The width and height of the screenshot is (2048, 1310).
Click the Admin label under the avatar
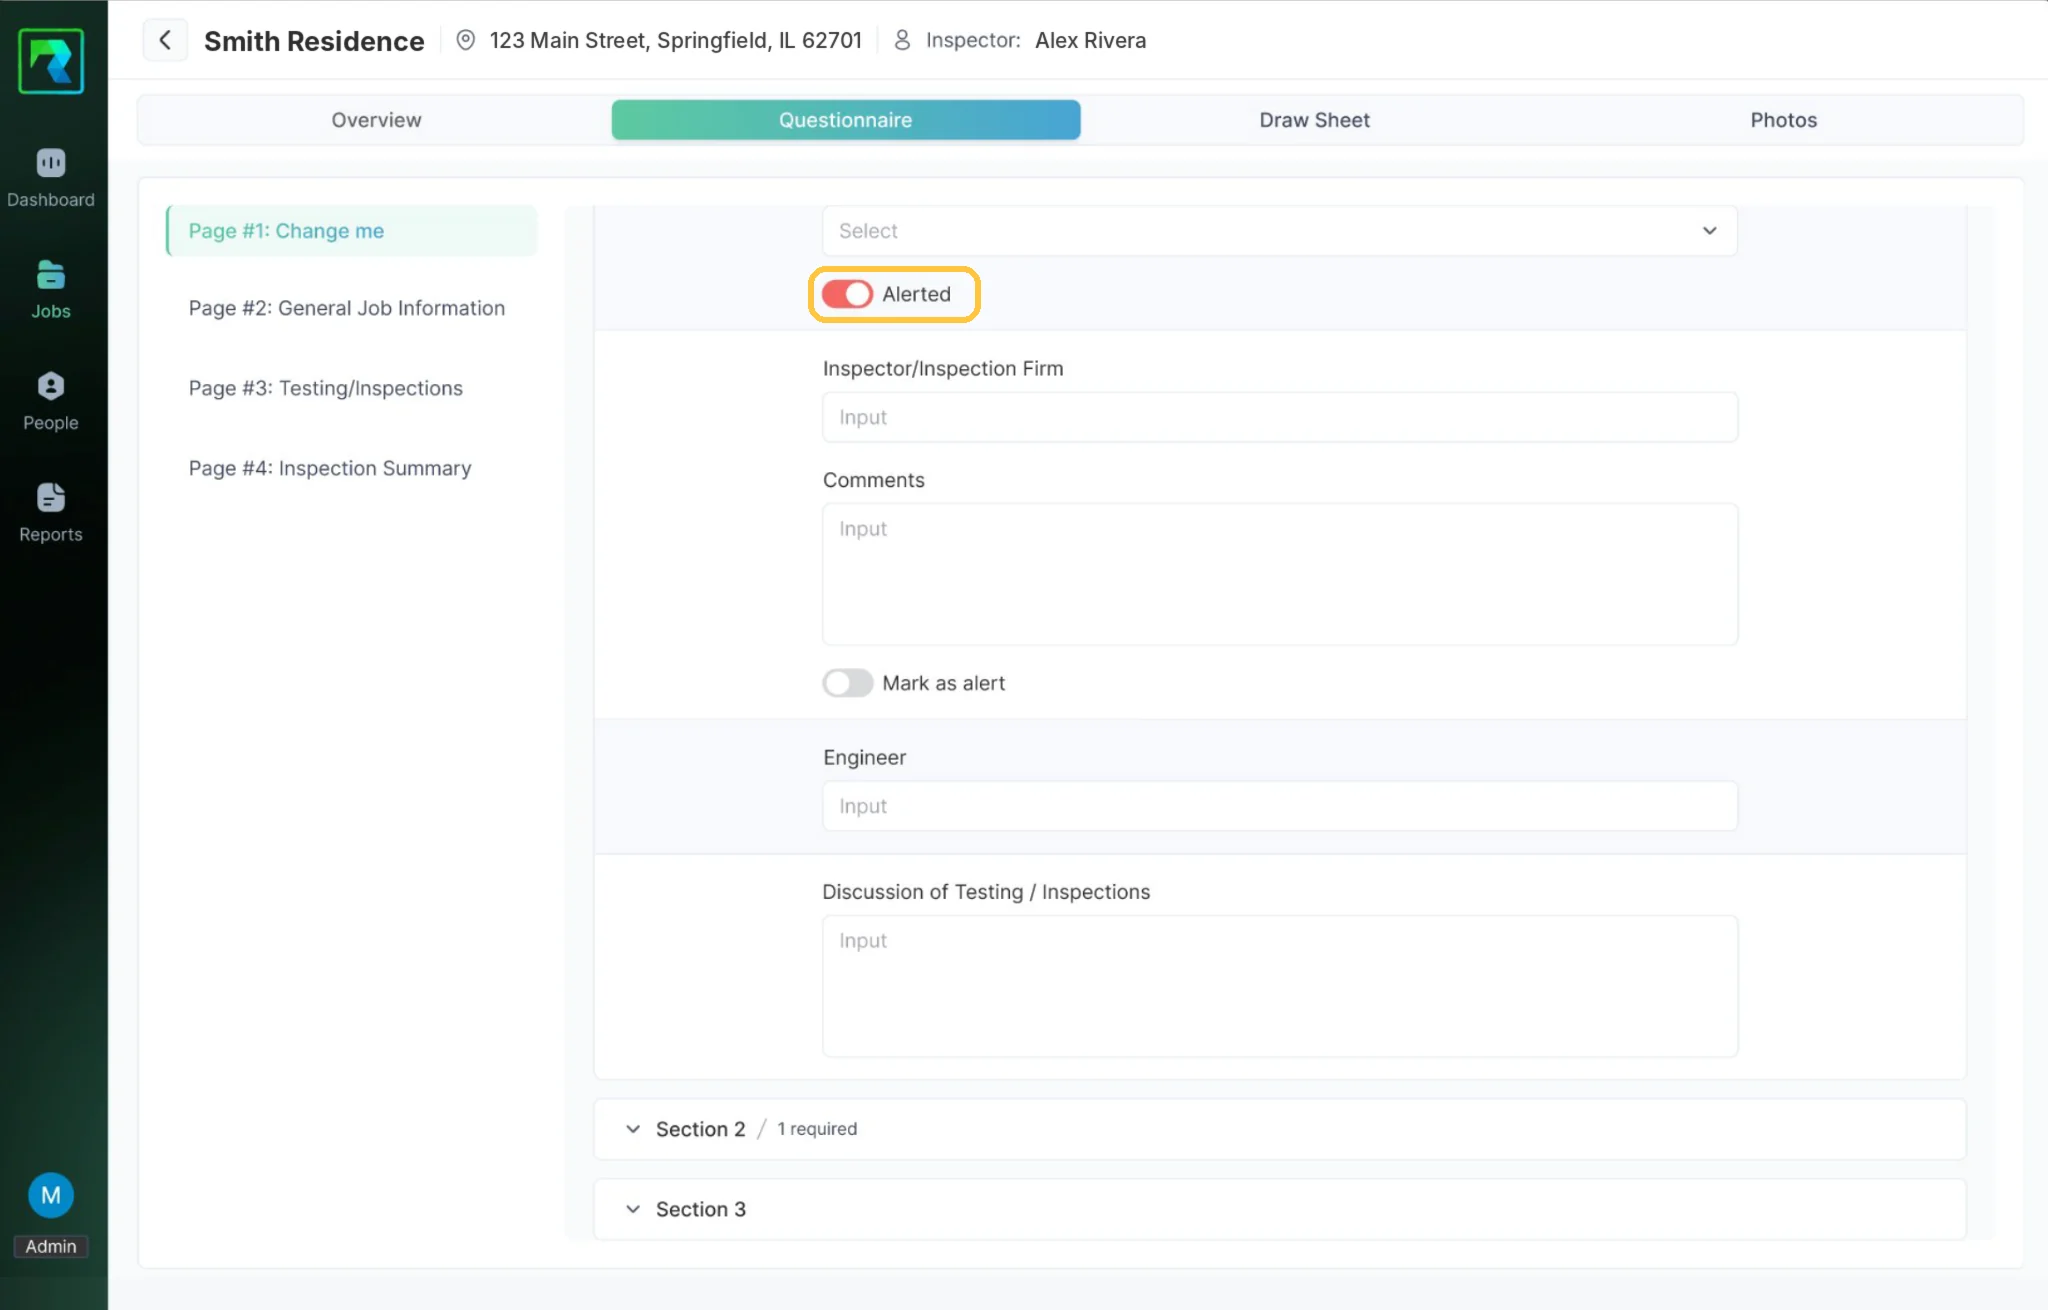click(x=51, y=1246)
